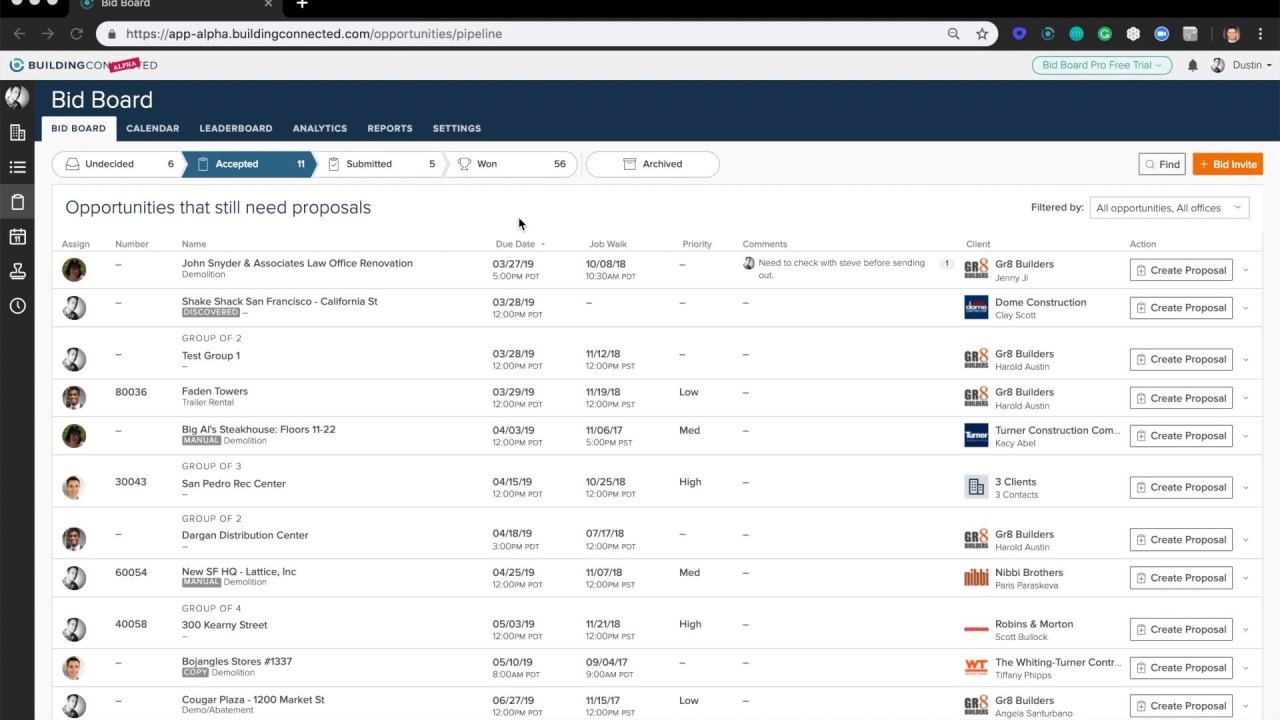
Task: Bookmark page with the star icon
Action: [x=982, y=33]
